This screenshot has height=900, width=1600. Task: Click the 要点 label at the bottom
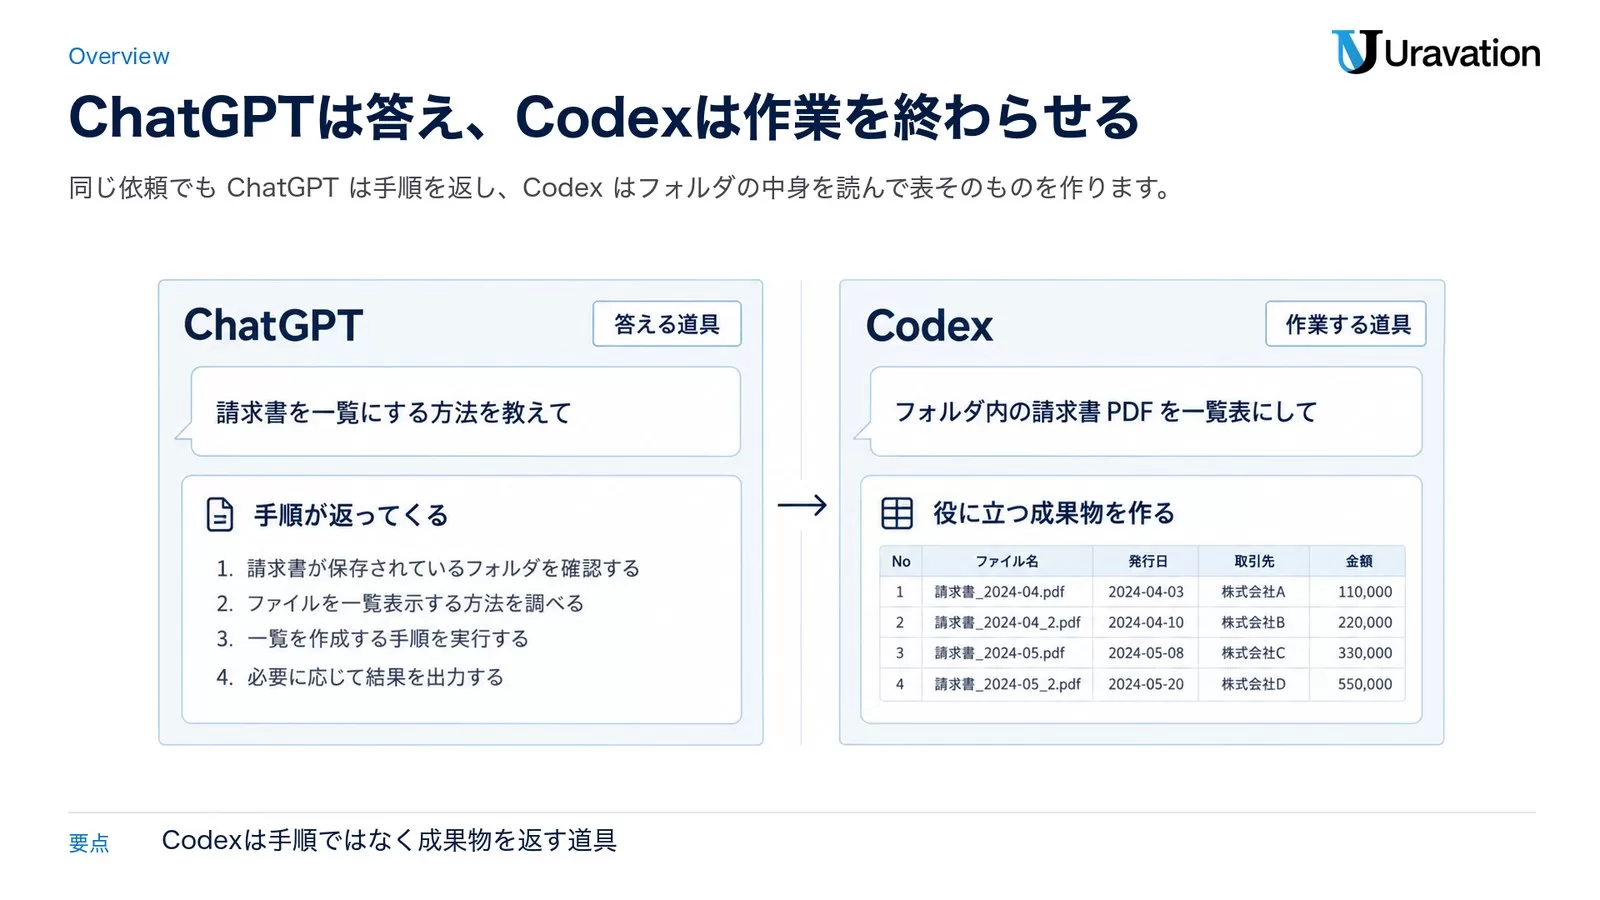click(x=89, y=843)
